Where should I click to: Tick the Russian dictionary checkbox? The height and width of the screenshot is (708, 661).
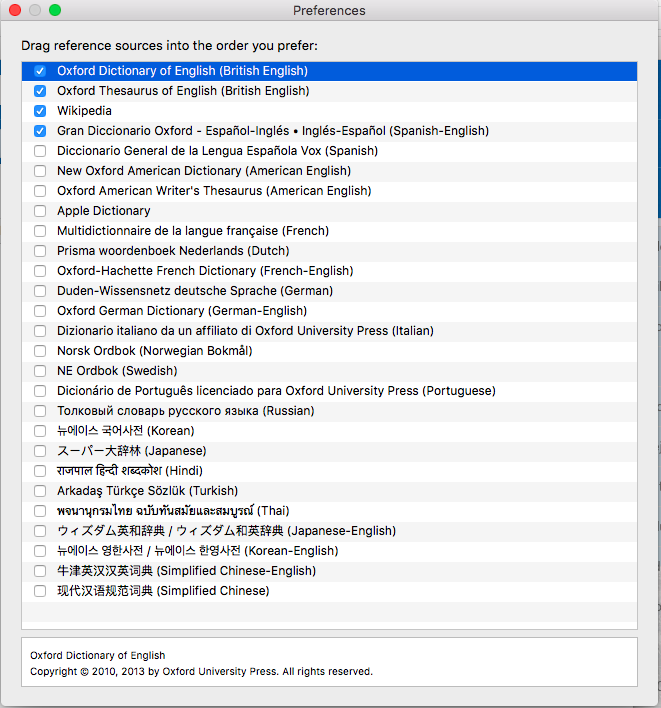[40, 411]
